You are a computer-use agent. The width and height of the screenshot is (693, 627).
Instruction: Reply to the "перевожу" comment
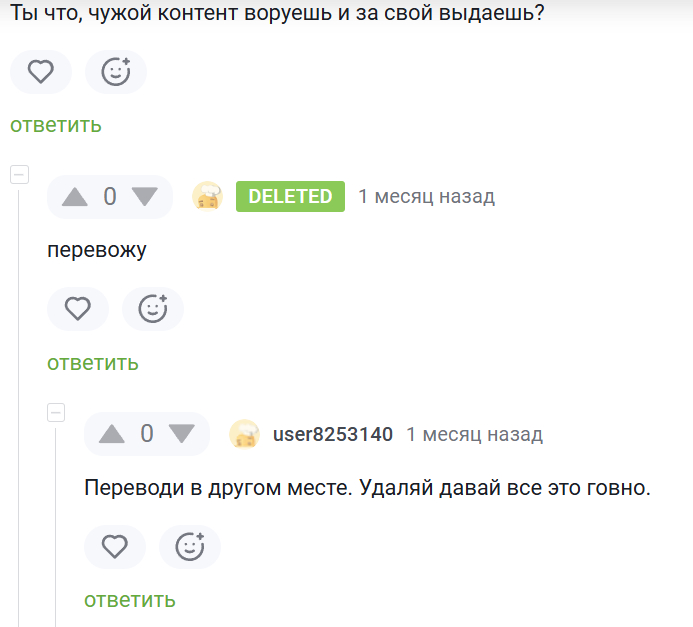pos(93,363)
